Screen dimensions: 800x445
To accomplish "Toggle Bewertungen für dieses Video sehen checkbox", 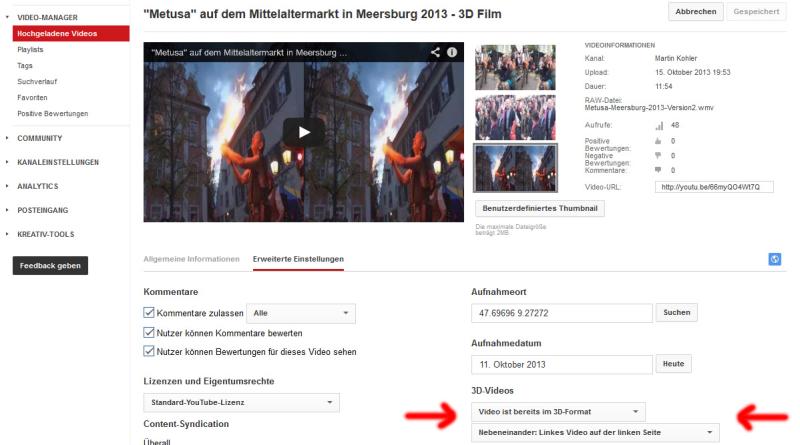I will pyautogui.click(x=150, y=351).
